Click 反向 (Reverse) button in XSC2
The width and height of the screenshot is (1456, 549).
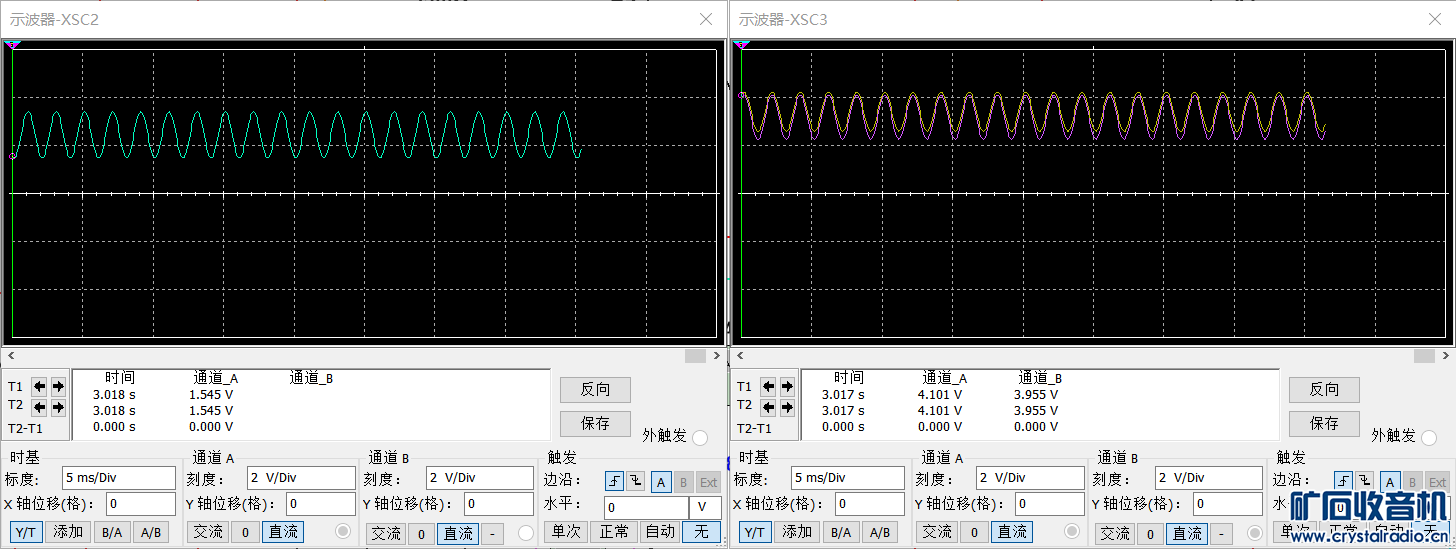click(595, 389)
